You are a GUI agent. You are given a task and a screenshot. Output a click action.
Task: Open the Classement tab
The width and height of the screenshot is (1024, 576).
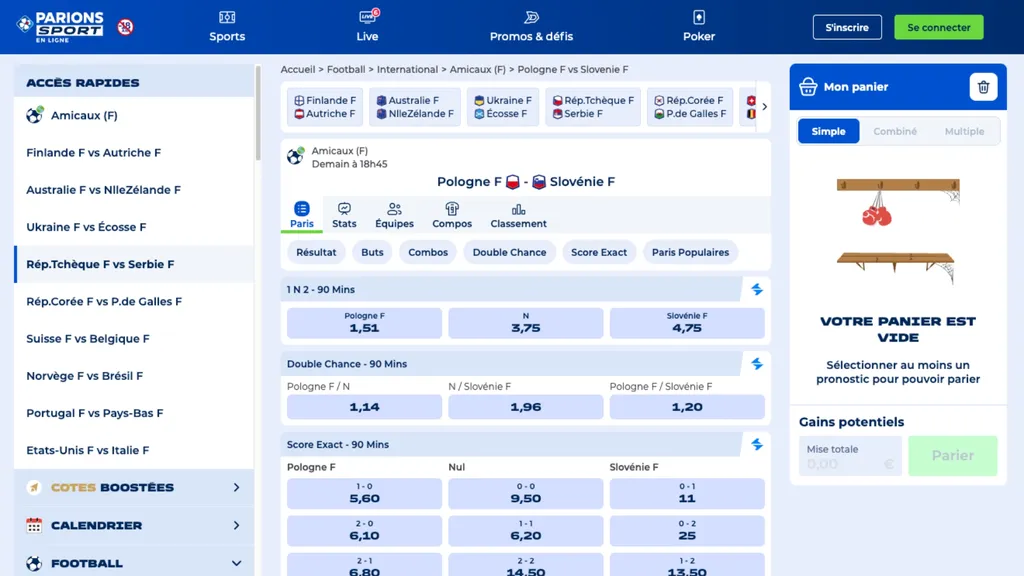(518, 213)
